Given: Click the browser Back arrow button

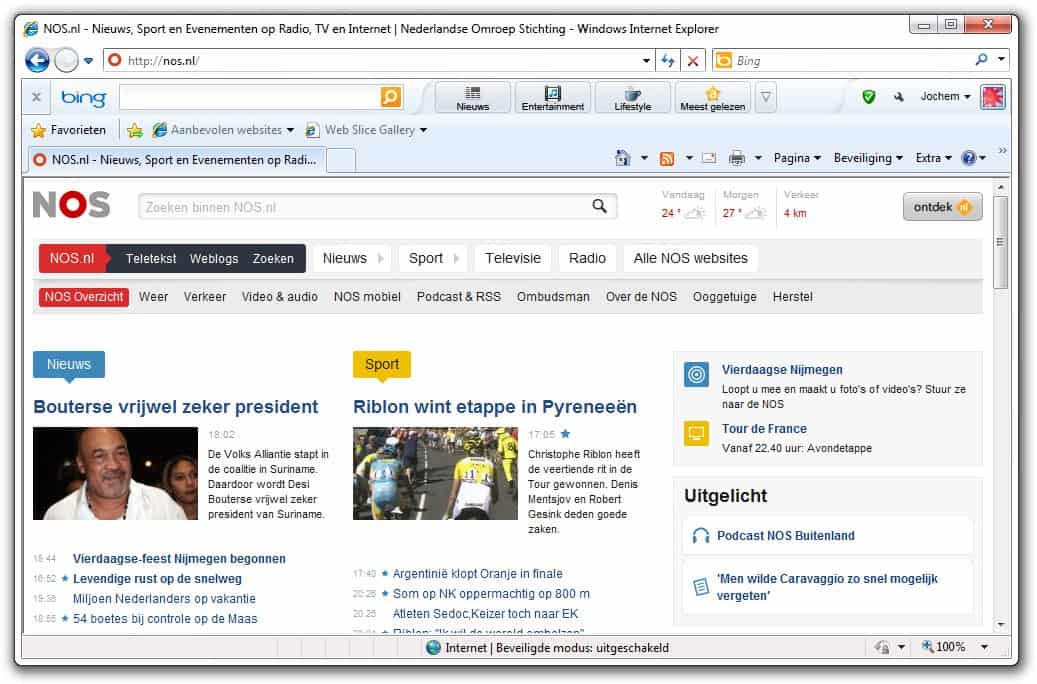Looking at the screenshot, I should coord(37,61).
